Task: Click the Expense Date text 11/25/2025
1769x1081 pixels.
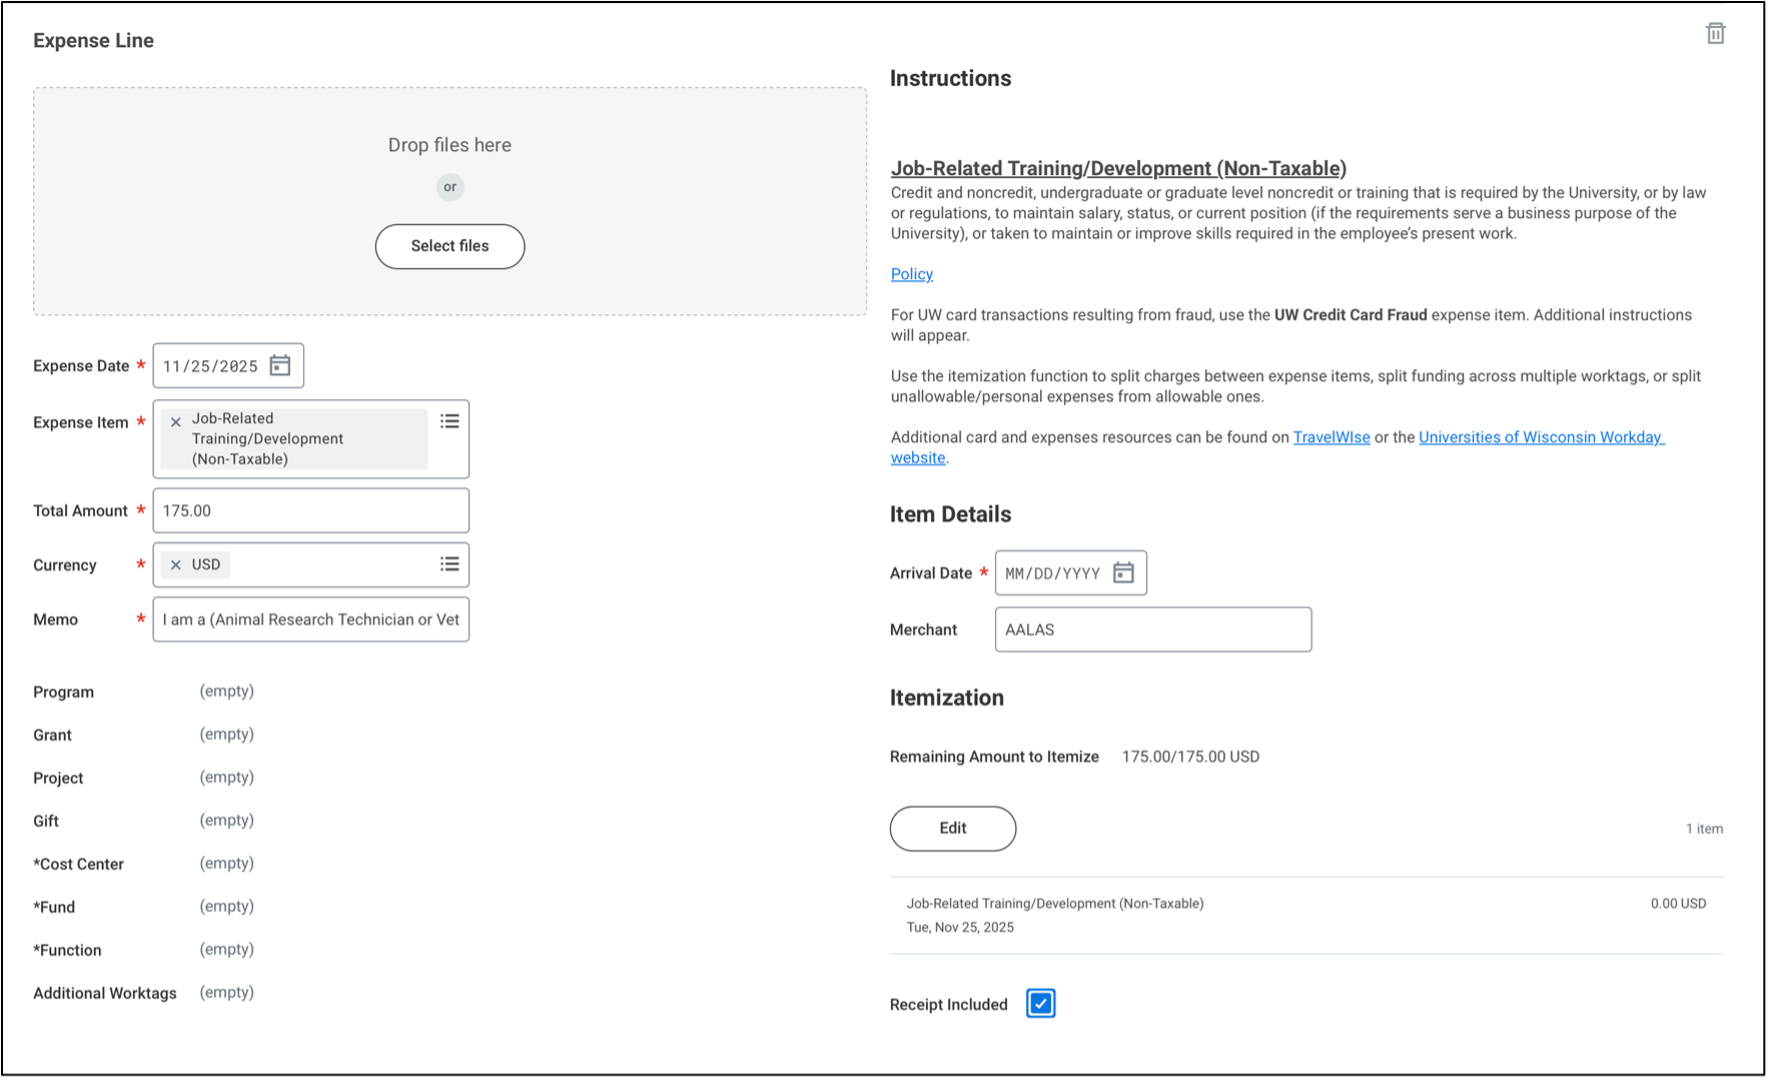Action: pos(211,366)
